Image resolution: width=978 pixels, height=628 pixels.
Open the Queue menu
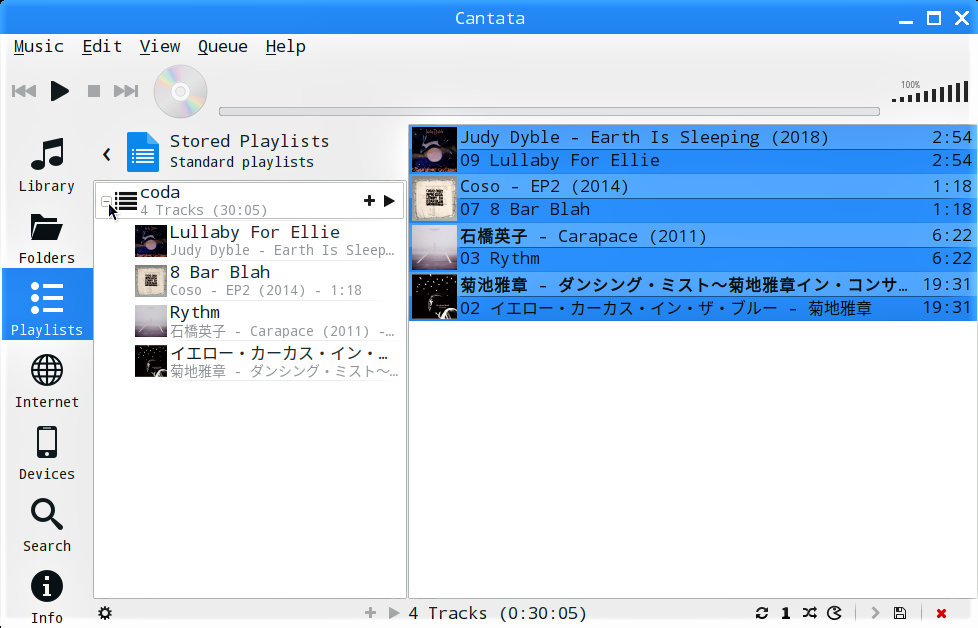click(223, 47)
